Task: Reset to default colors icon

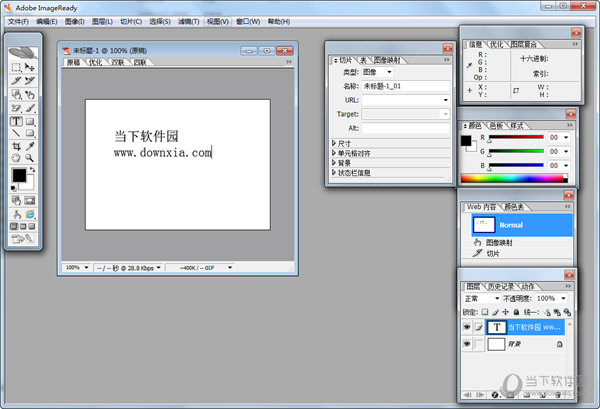Action: click(13, 188)
